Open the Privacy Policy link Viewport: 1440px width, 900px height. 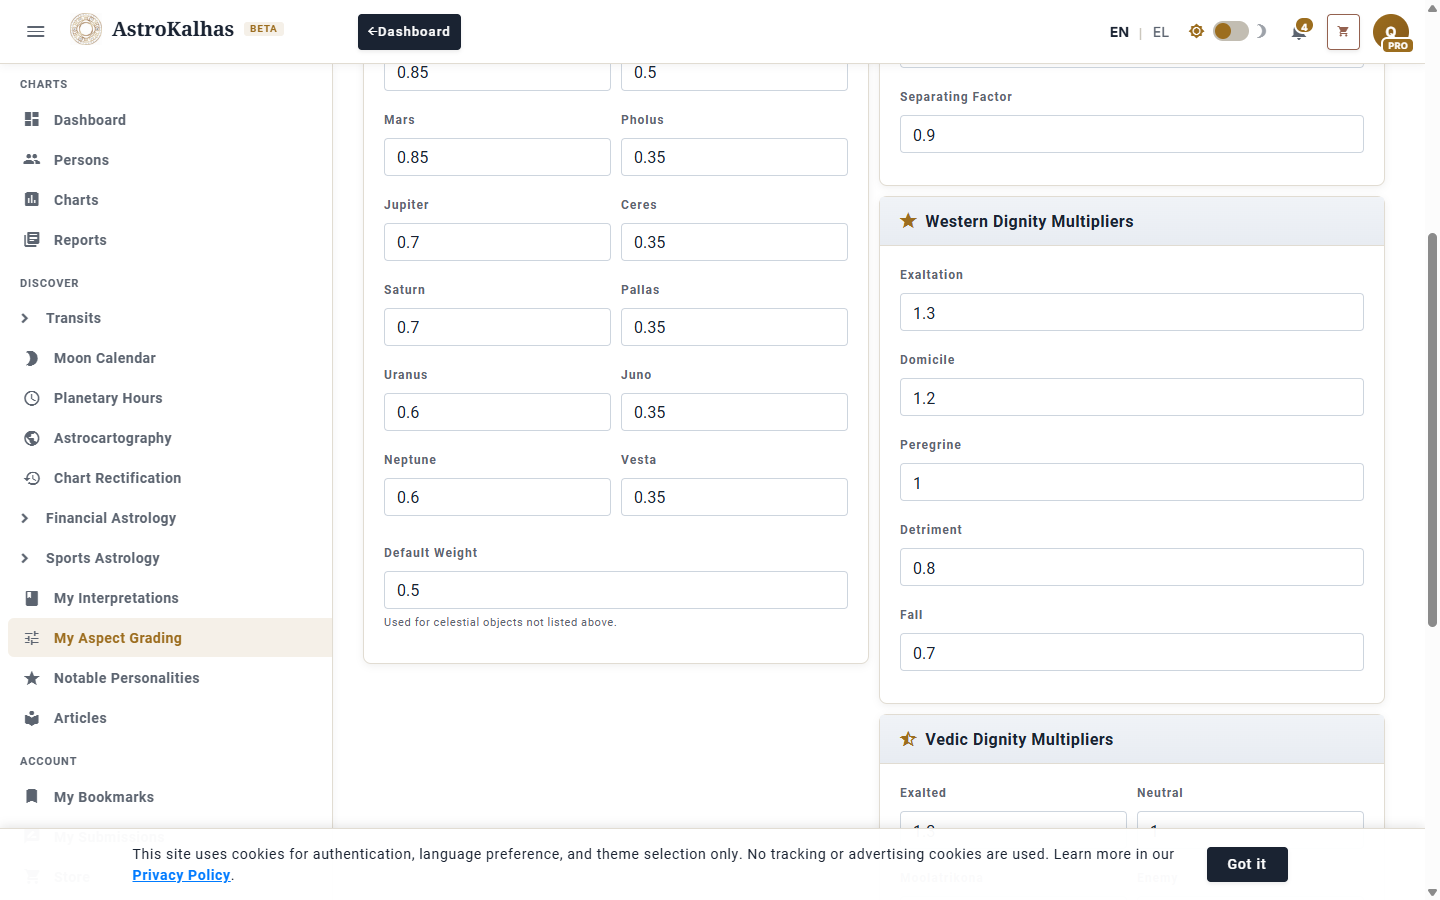coord(181,875)
